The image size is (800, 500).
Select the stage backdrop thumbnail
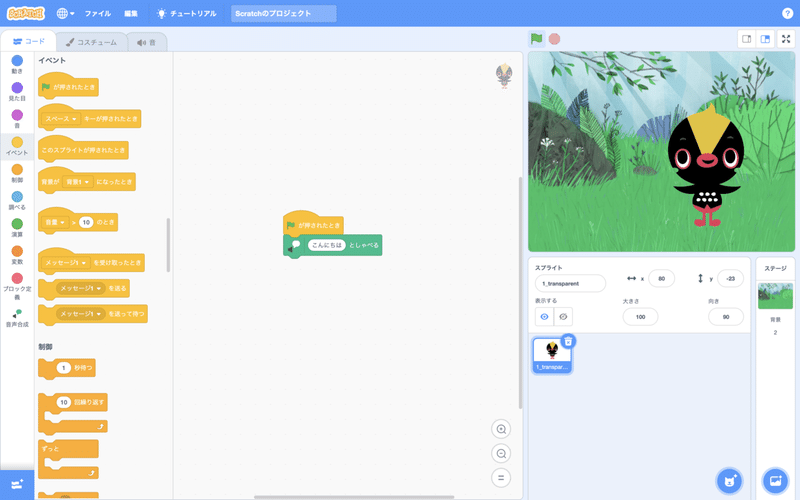pos(775,296)
